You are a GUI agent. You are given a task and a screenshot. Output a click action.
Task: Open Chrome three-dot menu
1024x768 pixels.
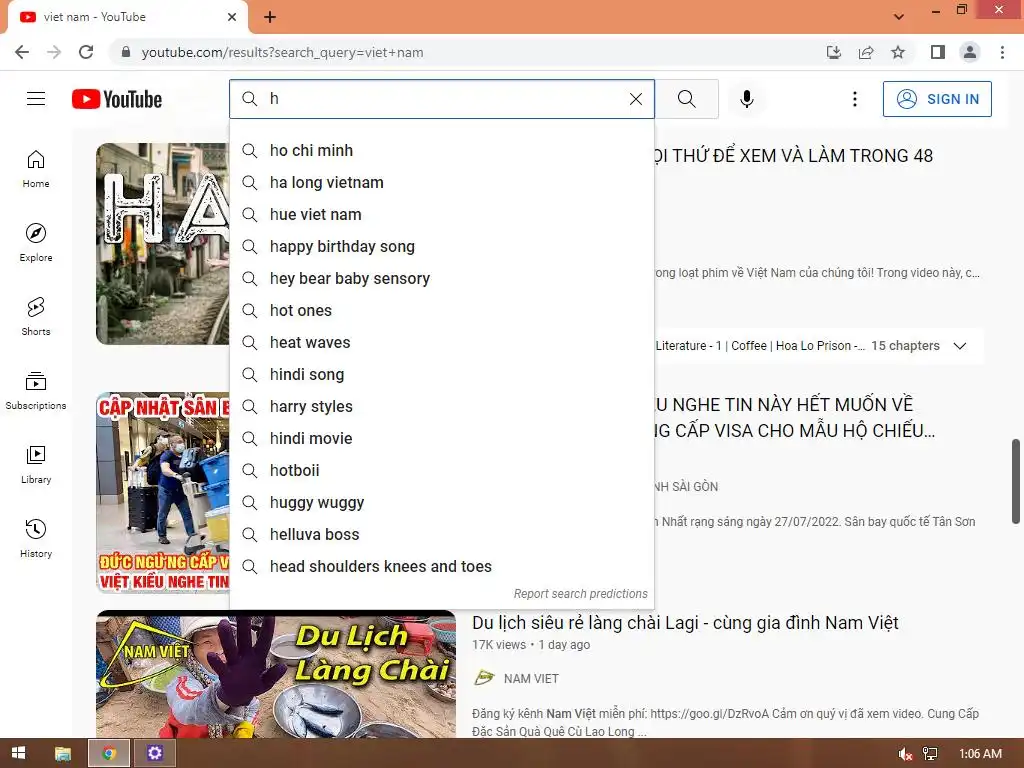coord(1002,52)
